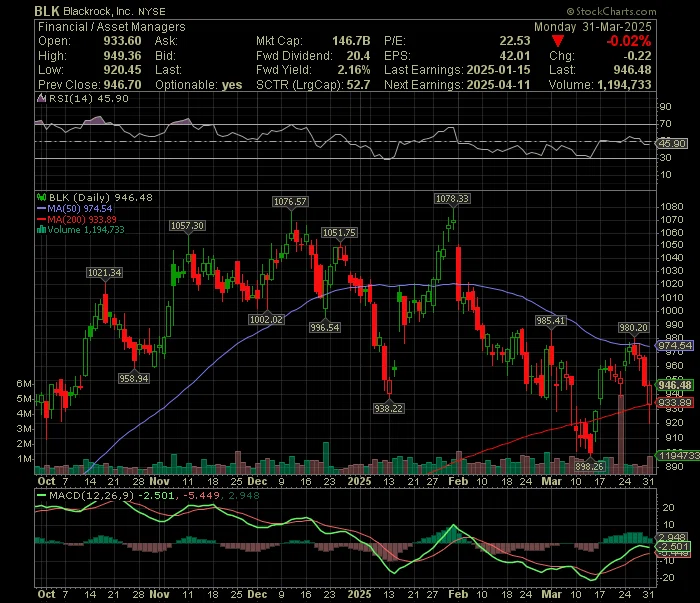Click the 1076.57 peak price label
This screenshot has width=700, height=603.
point(290,202)
